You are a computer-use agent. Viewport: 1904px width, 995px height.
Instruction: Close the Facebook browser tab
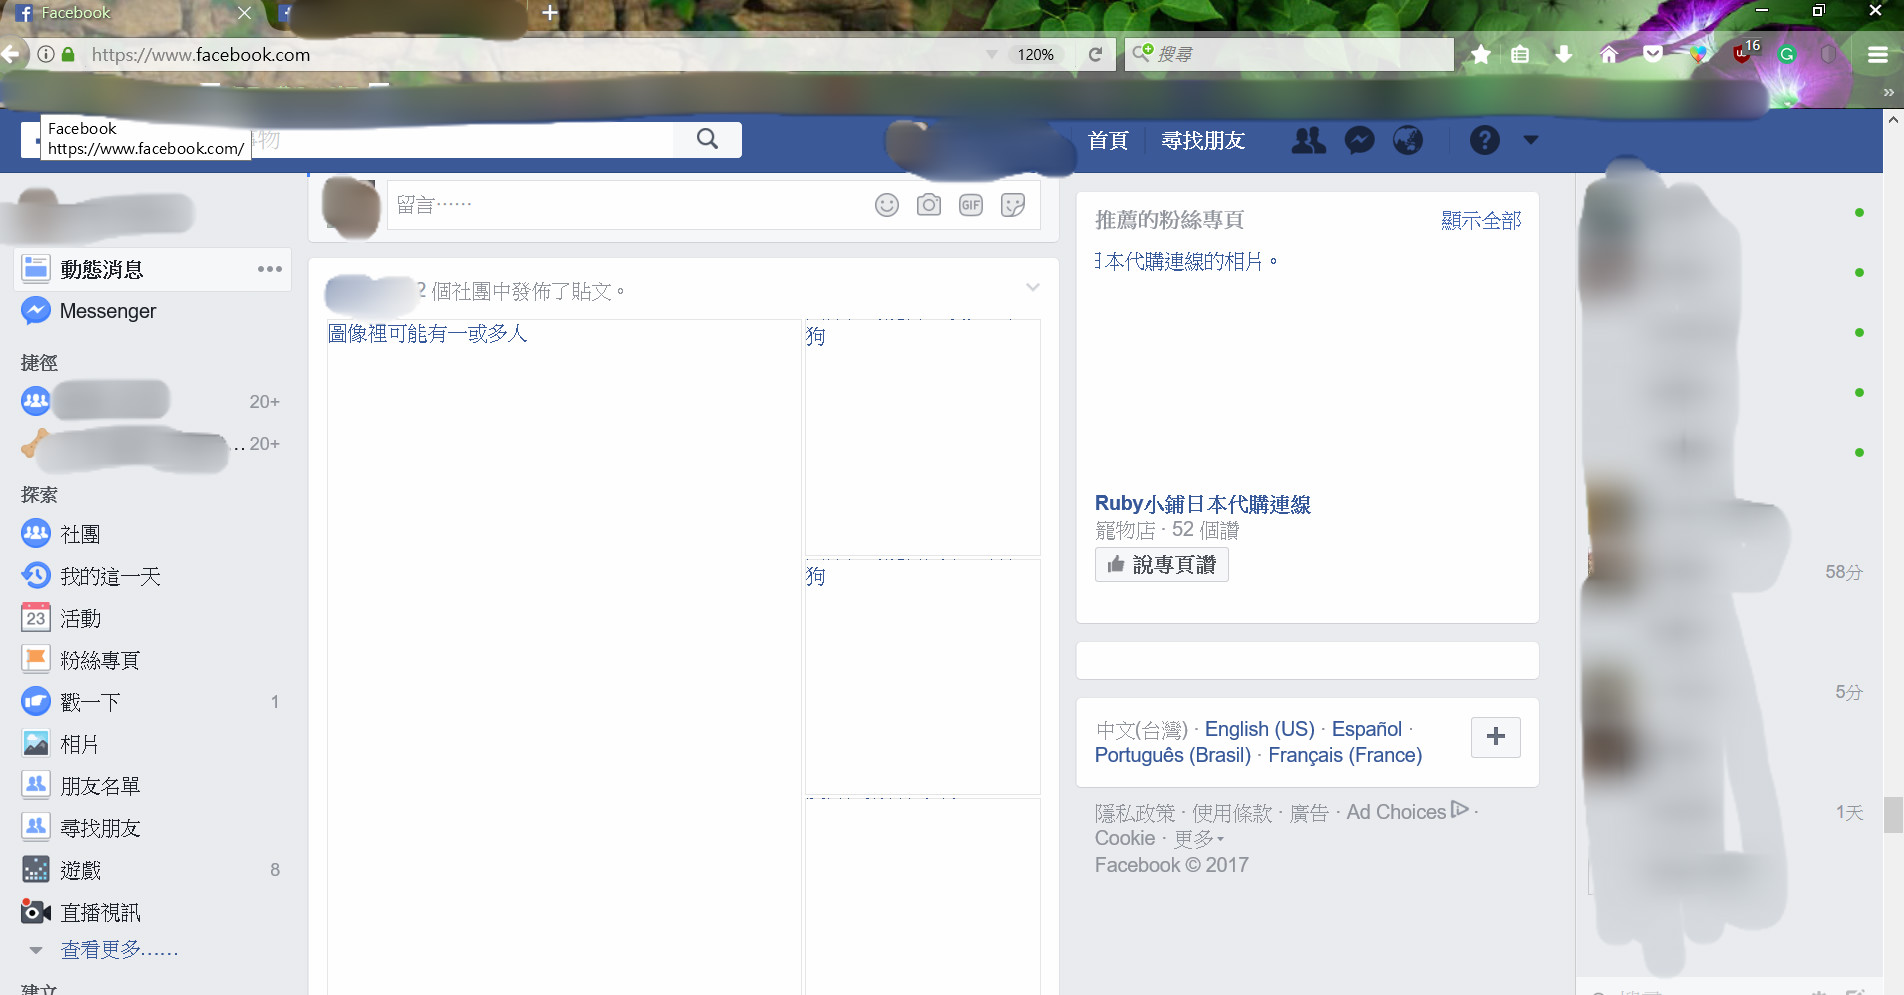(x=244, y=13)
